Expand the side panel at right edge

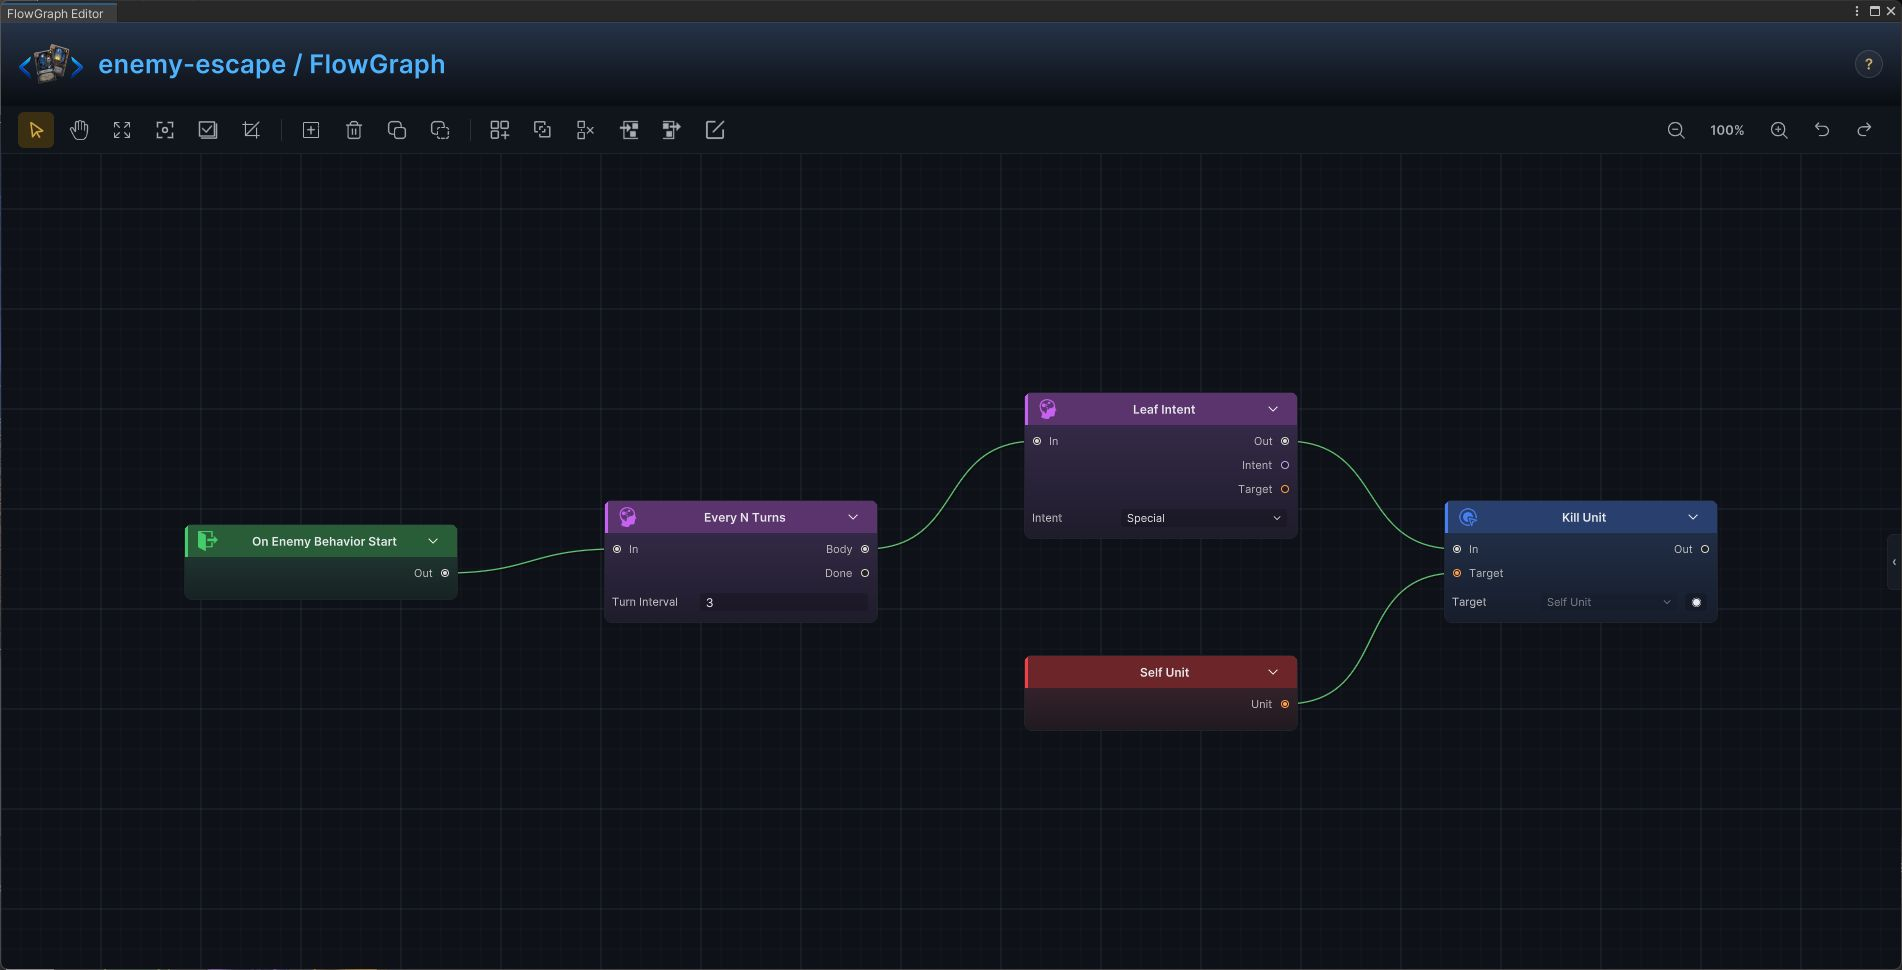pos(1894,562)
